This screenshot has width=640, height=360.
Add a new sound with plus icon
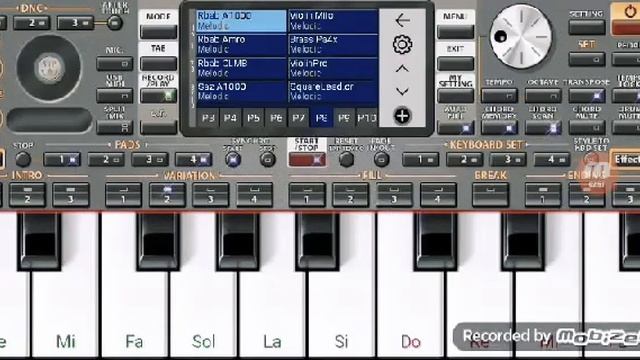click(x=402, y=116)
